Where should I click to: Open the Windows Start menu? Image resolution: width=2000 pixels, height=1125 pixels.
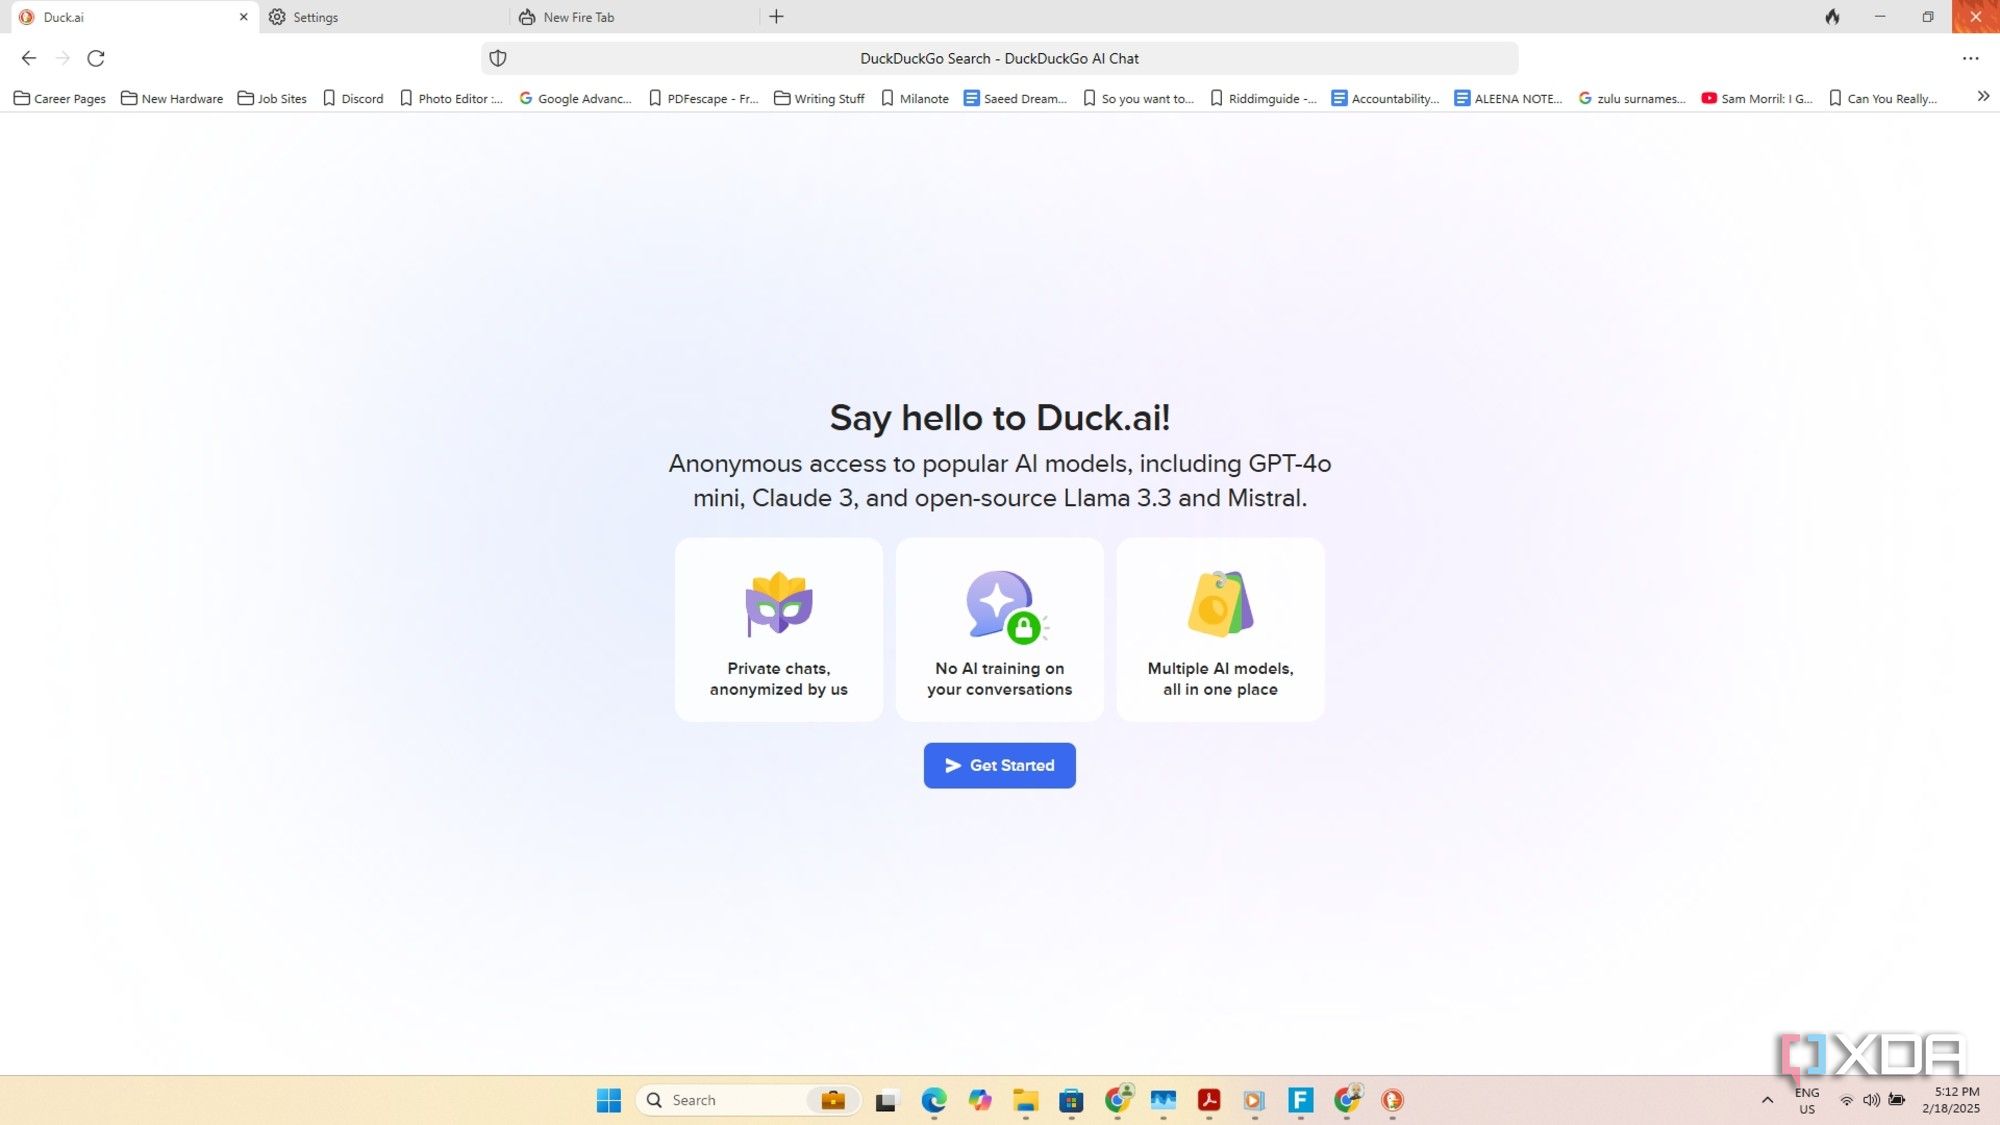(608, 1100)
